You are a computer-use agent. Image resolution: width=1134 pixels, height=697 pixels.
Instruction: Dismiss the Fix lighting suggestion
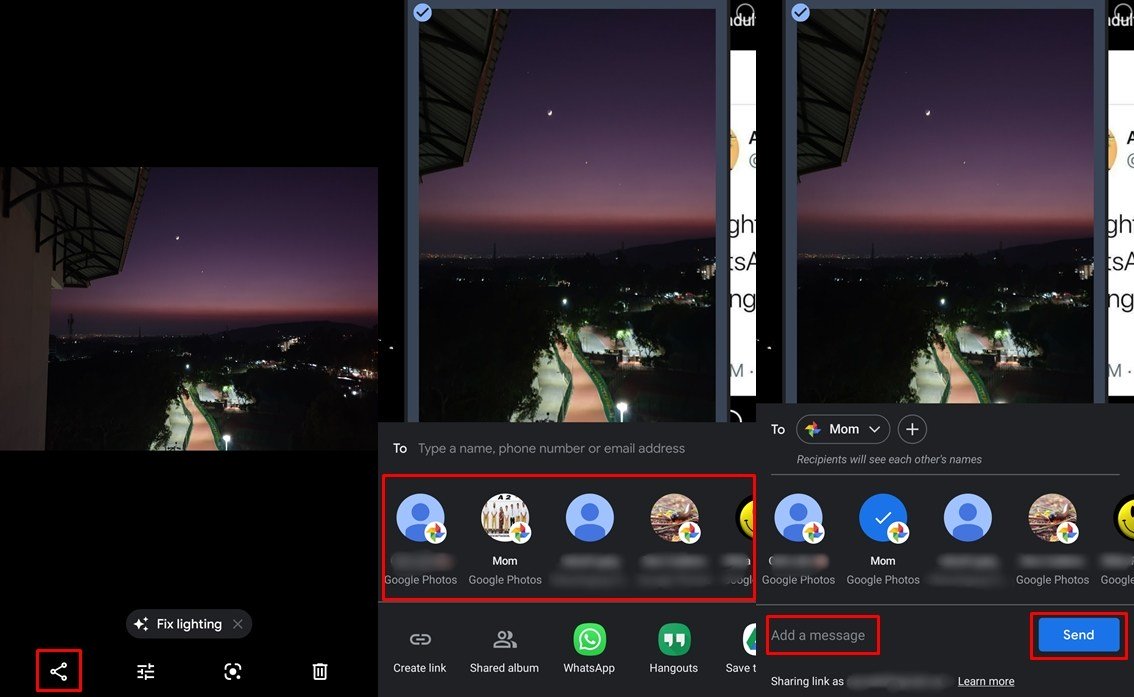[238, 624]
